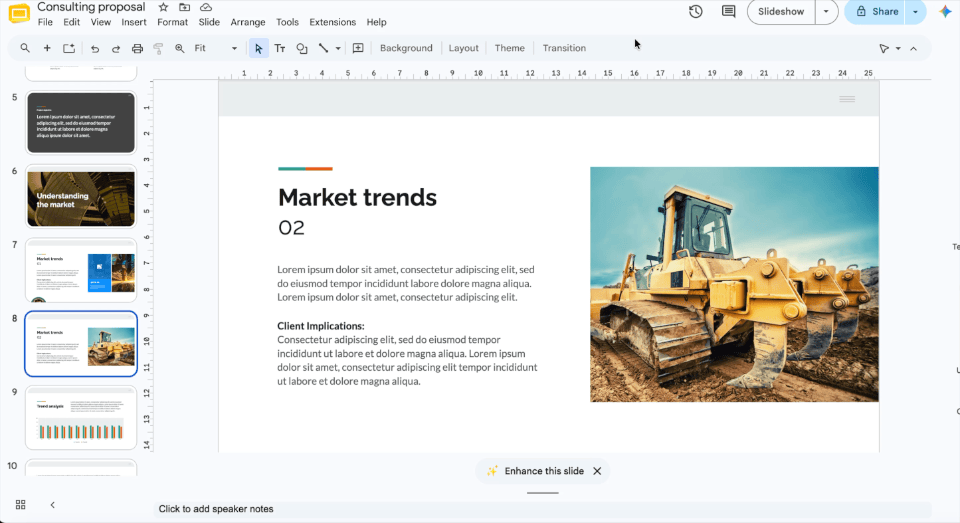Click the Client Implications: heading
This screenshot has width=960, height=523.
click(x=321, y=326)
